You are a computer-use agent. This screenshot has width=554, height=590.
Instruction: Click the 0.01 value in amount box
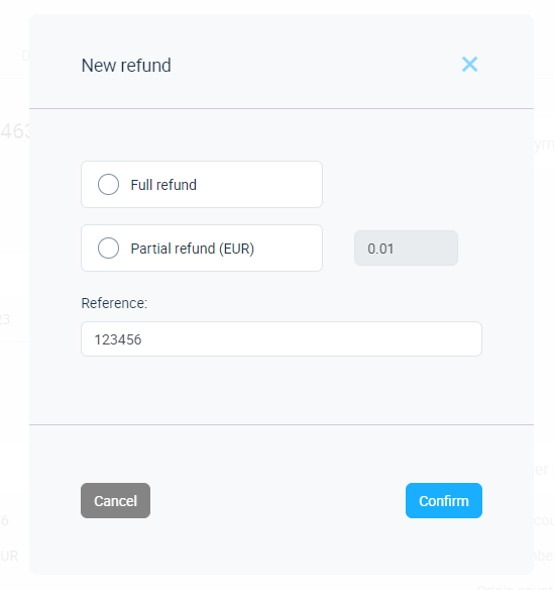[380, 249]
